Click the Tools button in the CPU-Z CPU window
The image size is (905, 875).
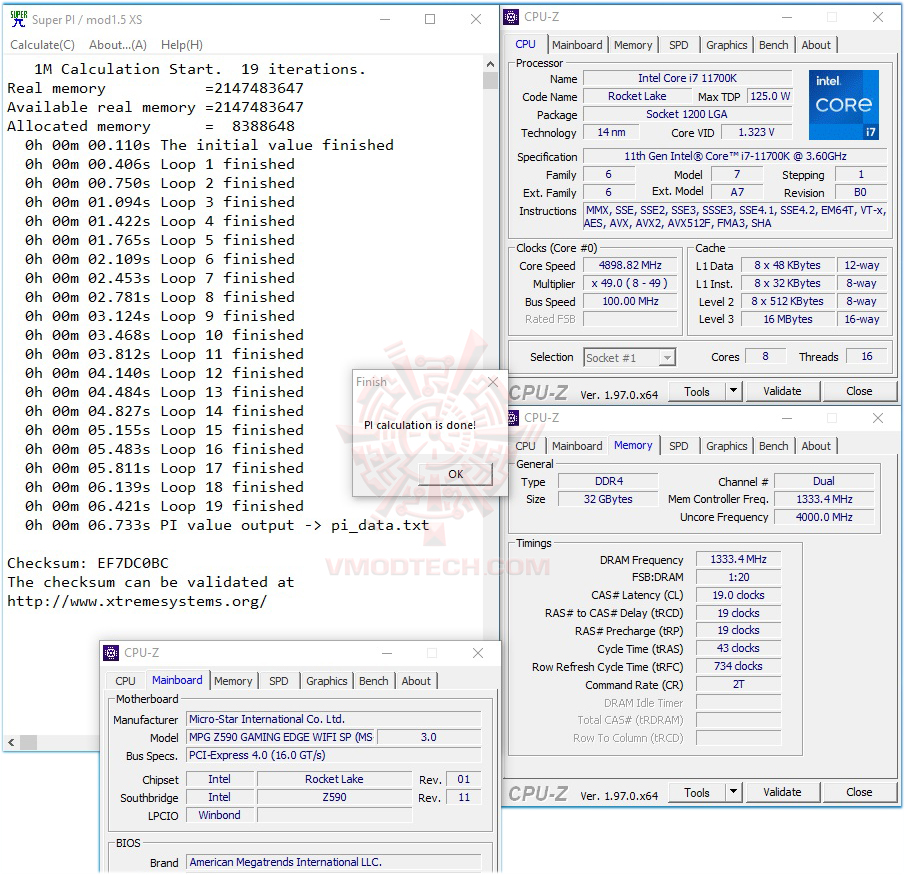[697, 391]
